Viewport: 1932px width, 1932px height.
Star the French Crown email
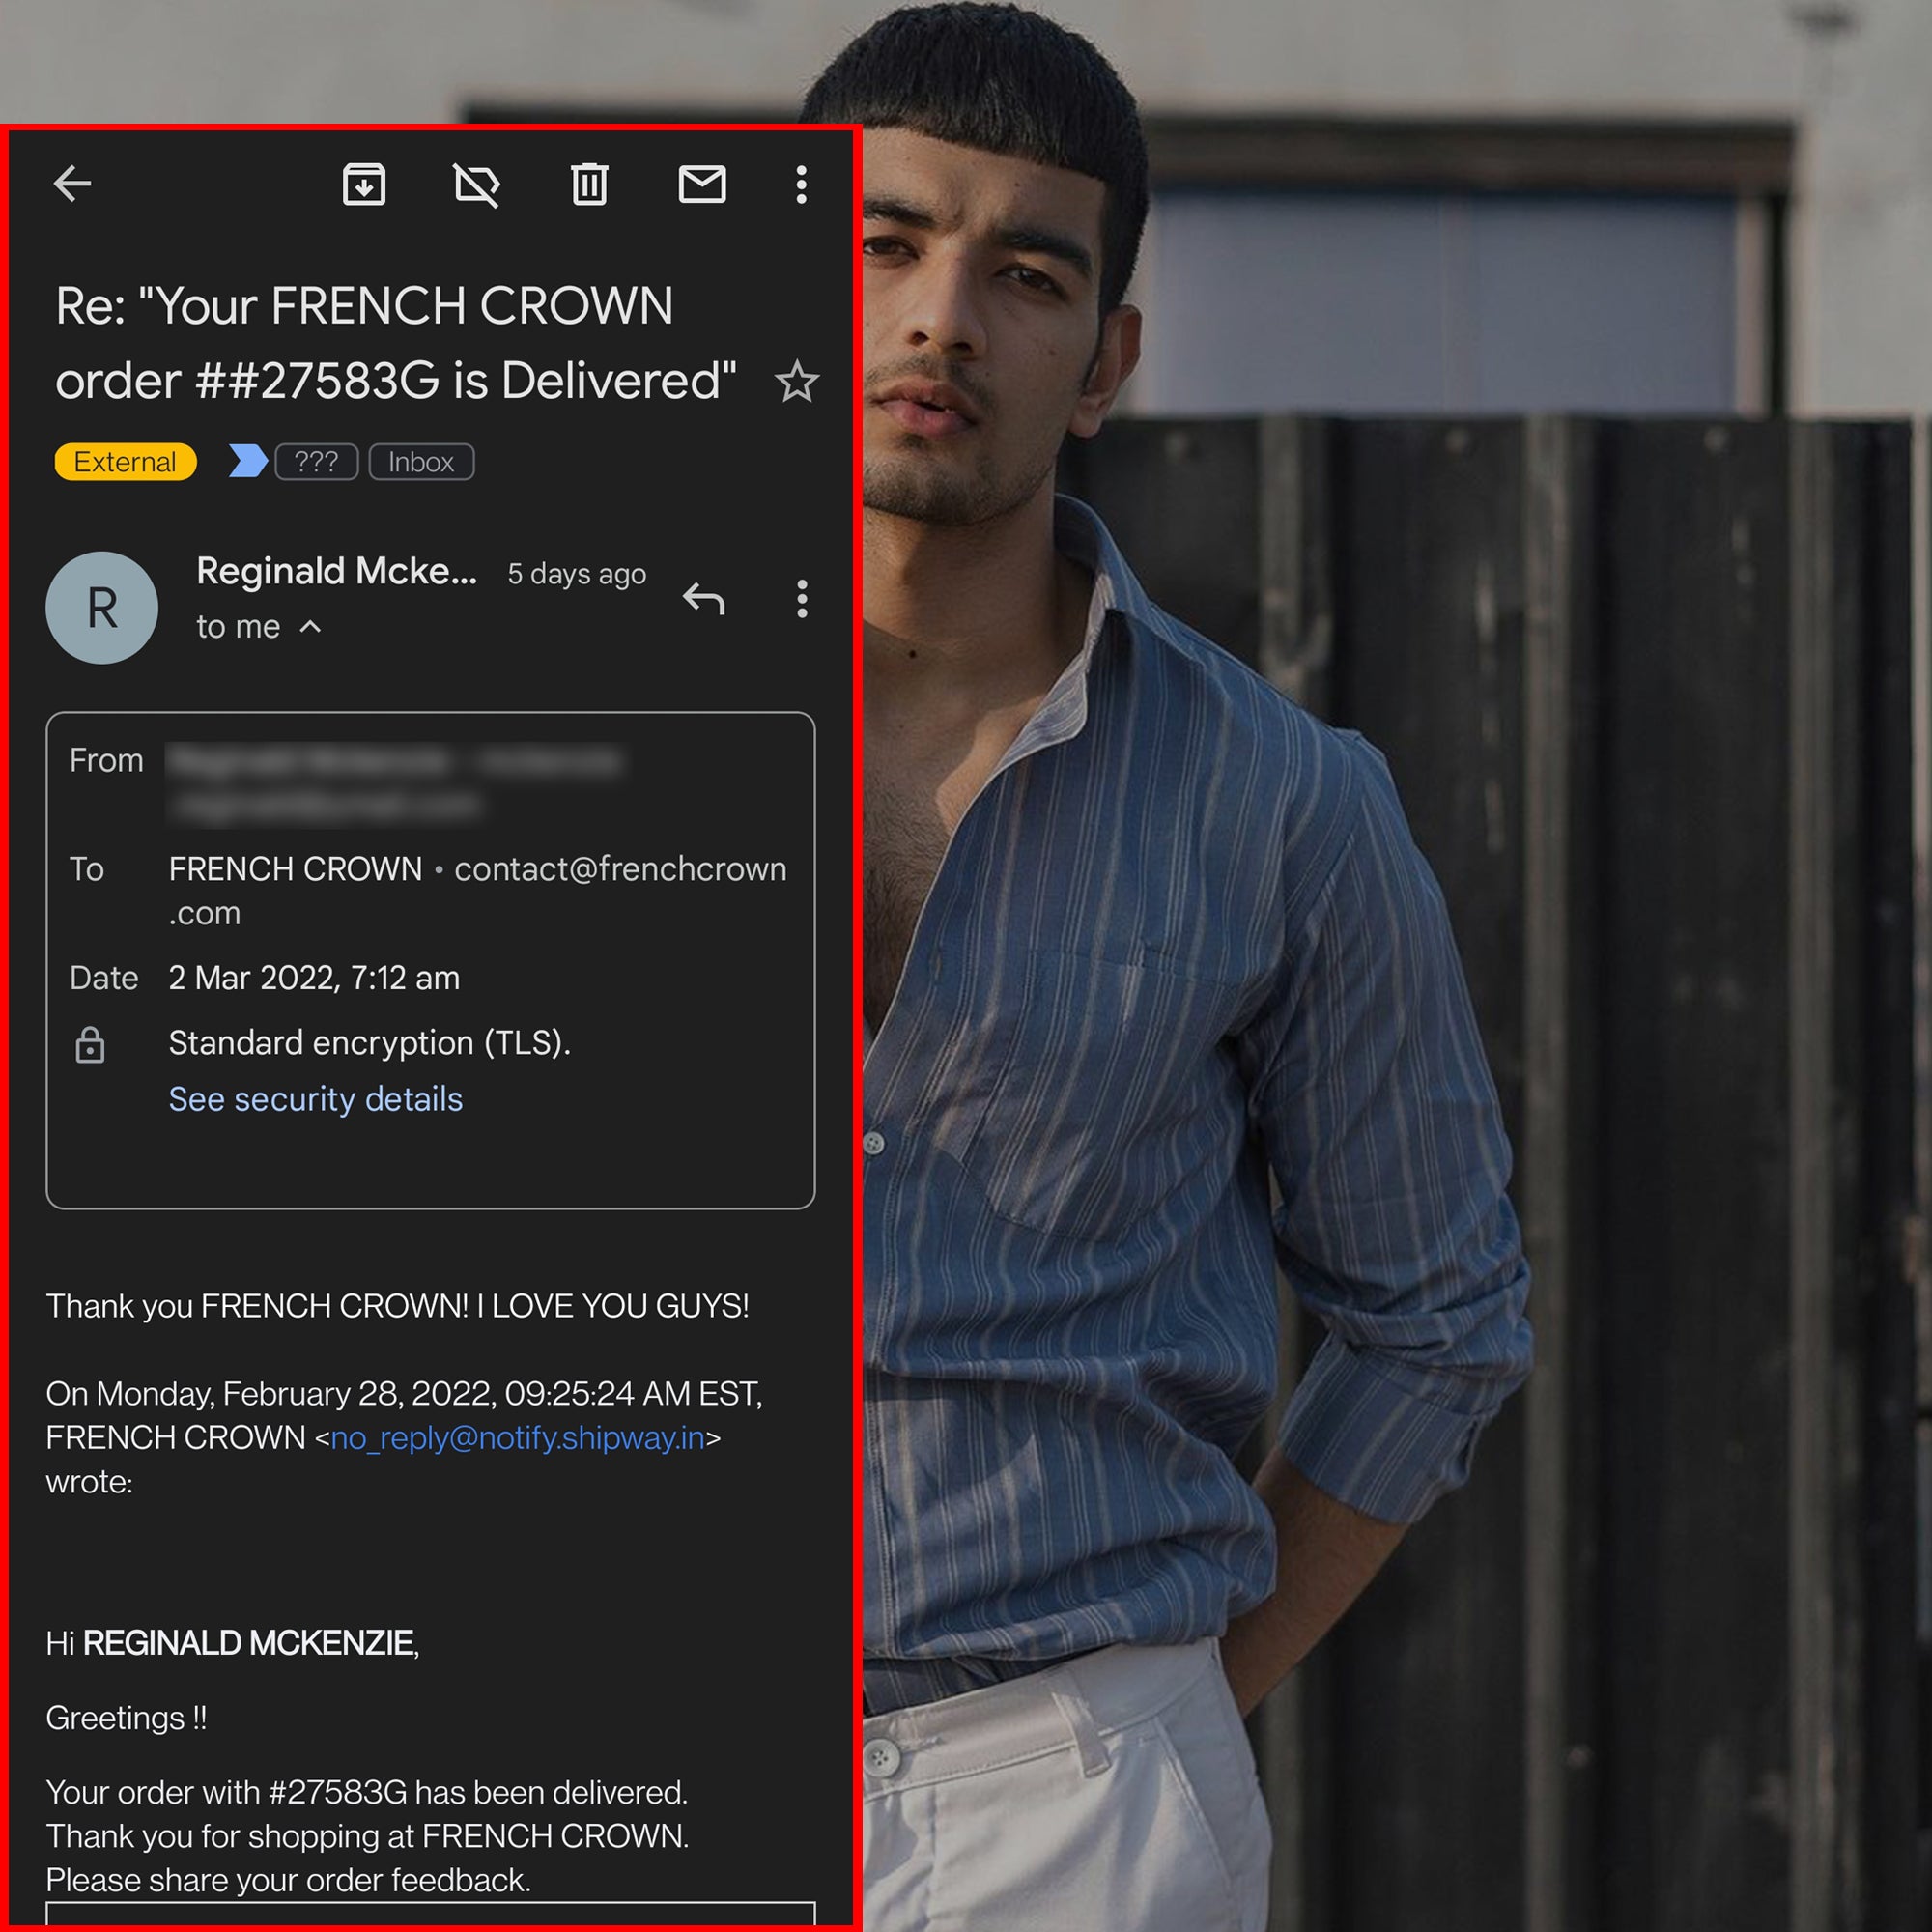point(797,381)
